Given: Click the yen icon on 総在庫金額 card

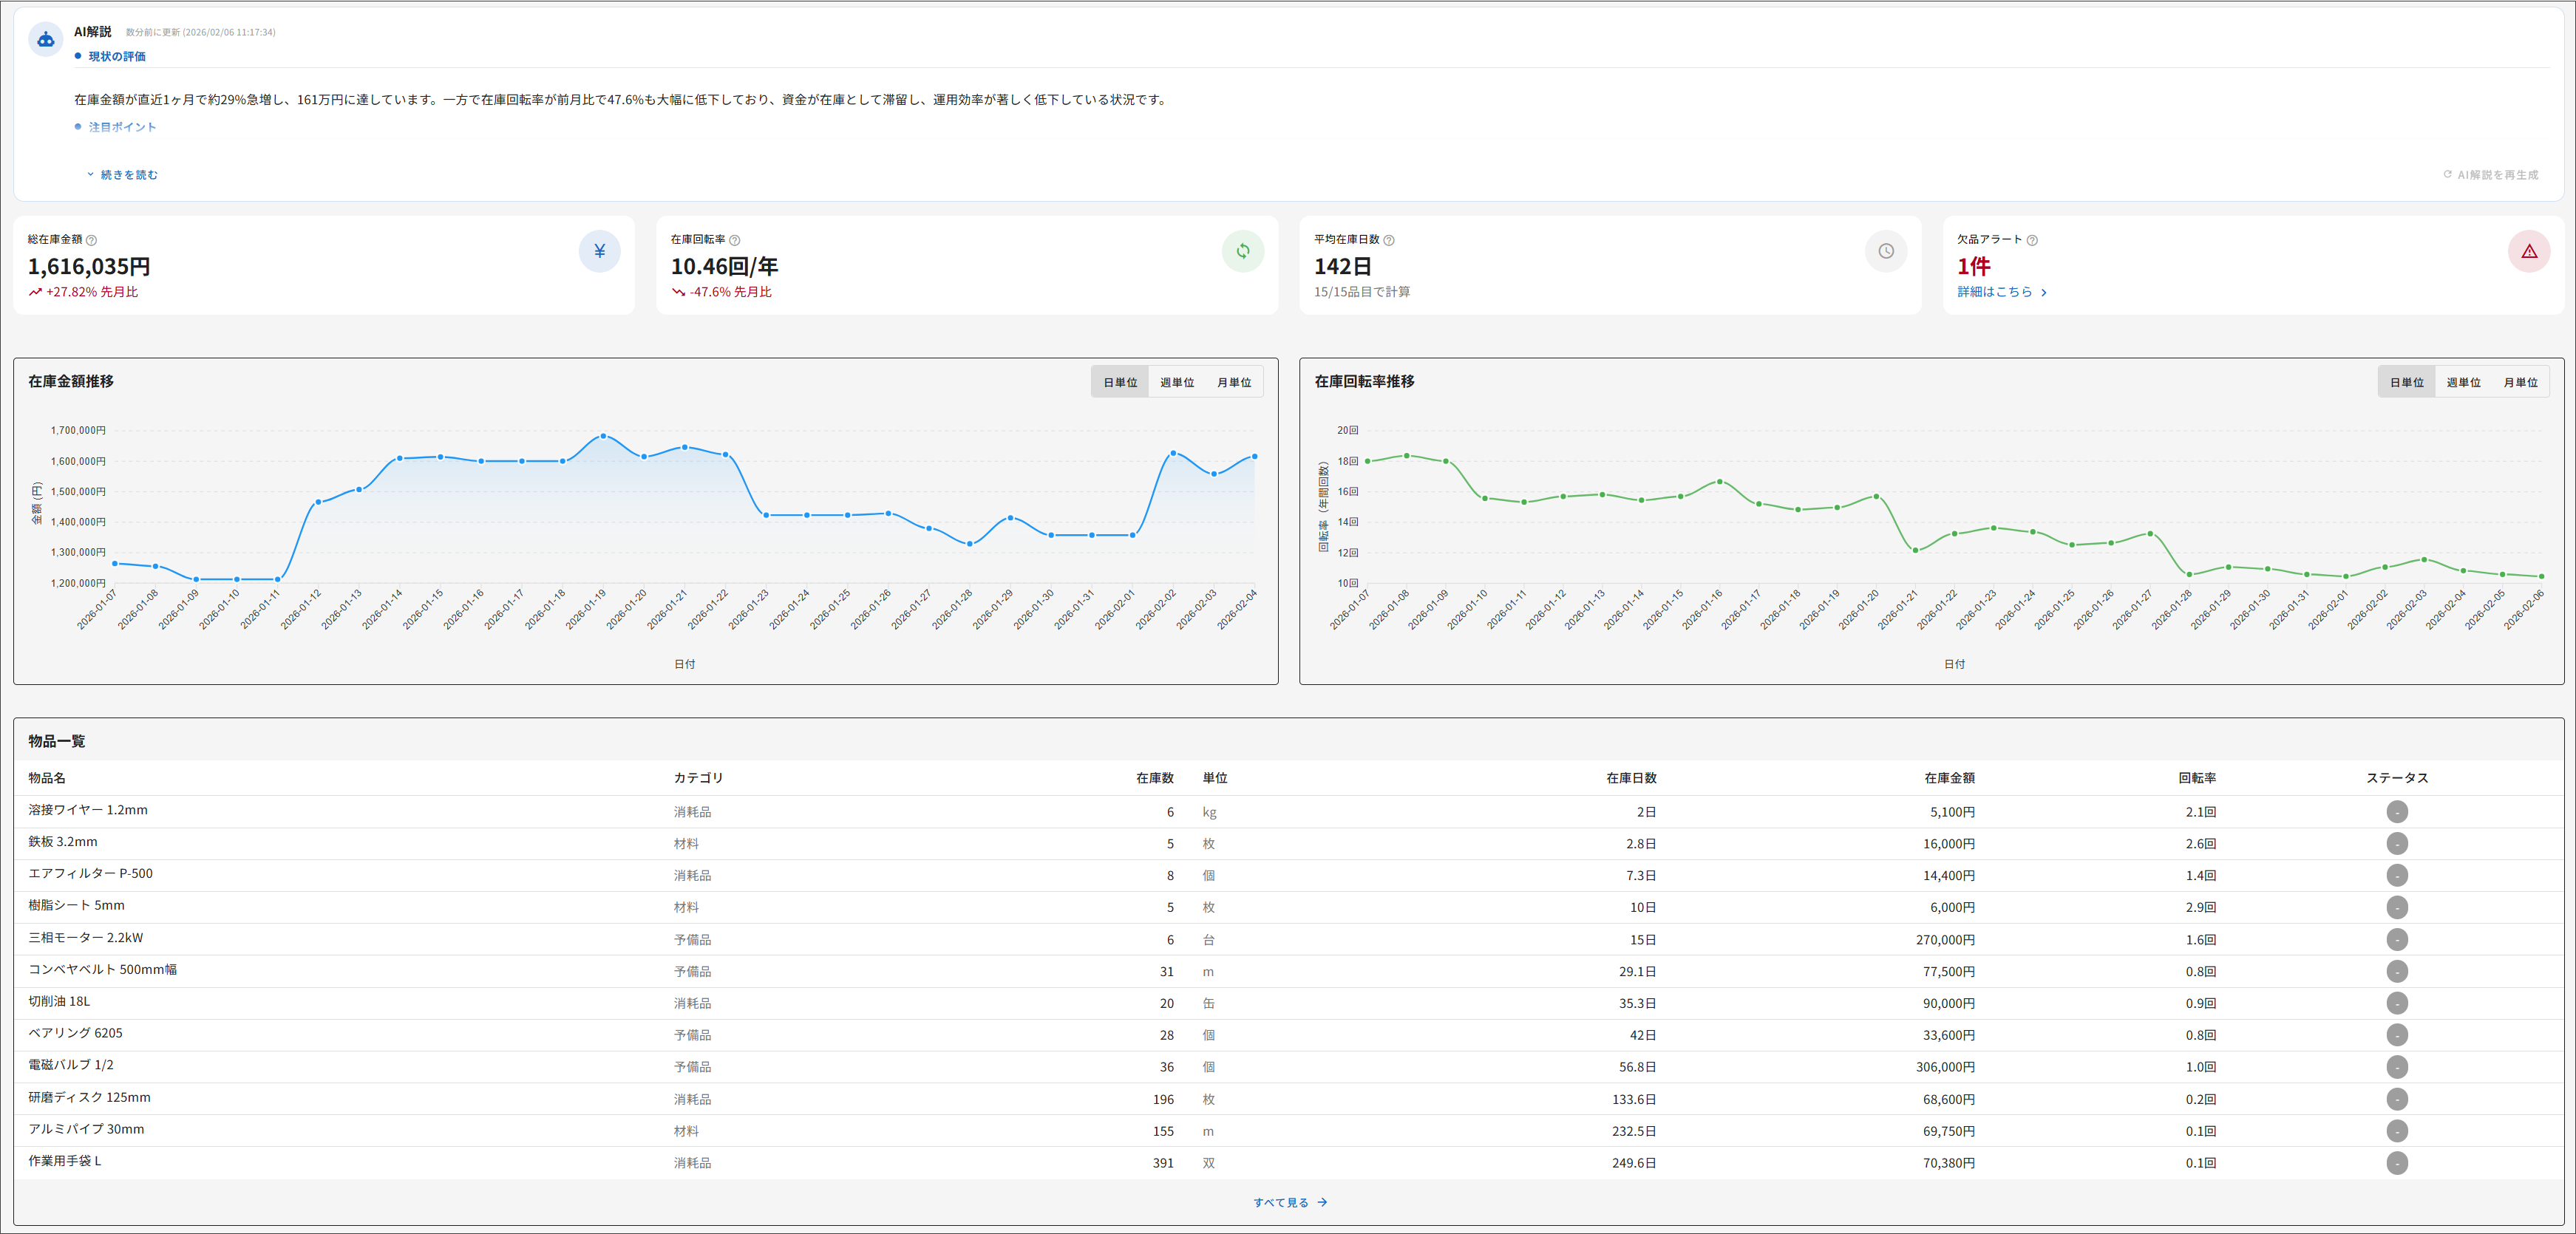Looking at the screenshot, I should point(600,251).
